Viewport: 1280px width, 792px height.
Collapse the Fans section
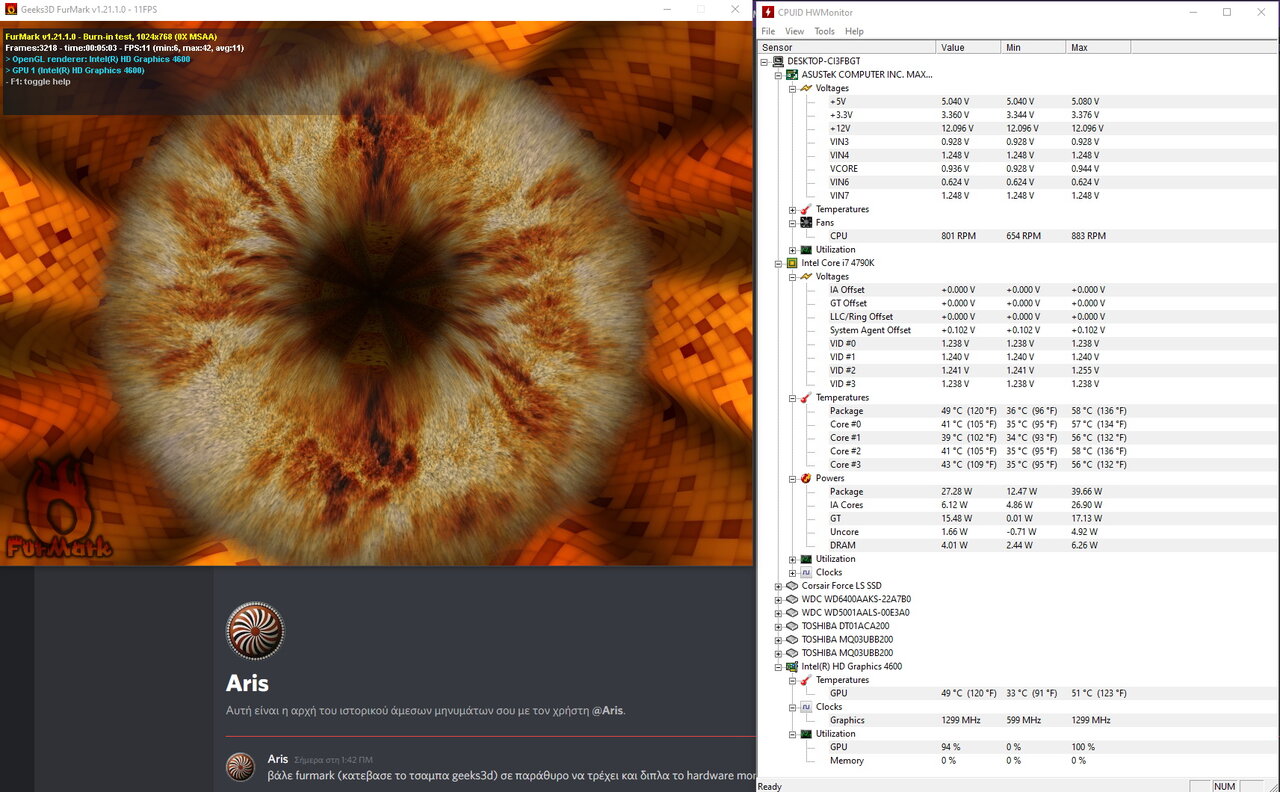[x=793, y=223]
